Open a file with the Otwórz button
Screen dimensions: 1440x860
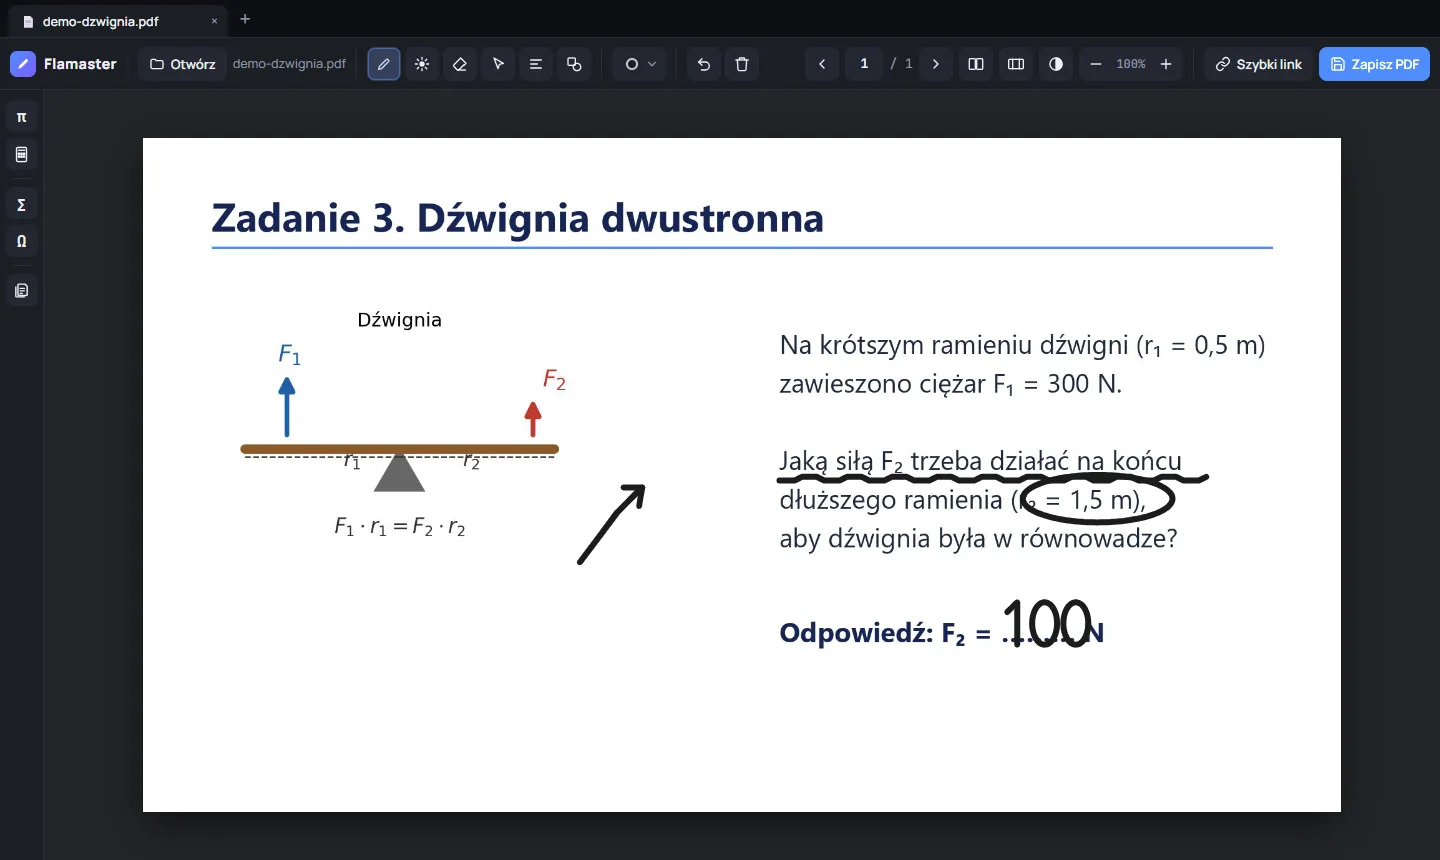tap(182, 64)
